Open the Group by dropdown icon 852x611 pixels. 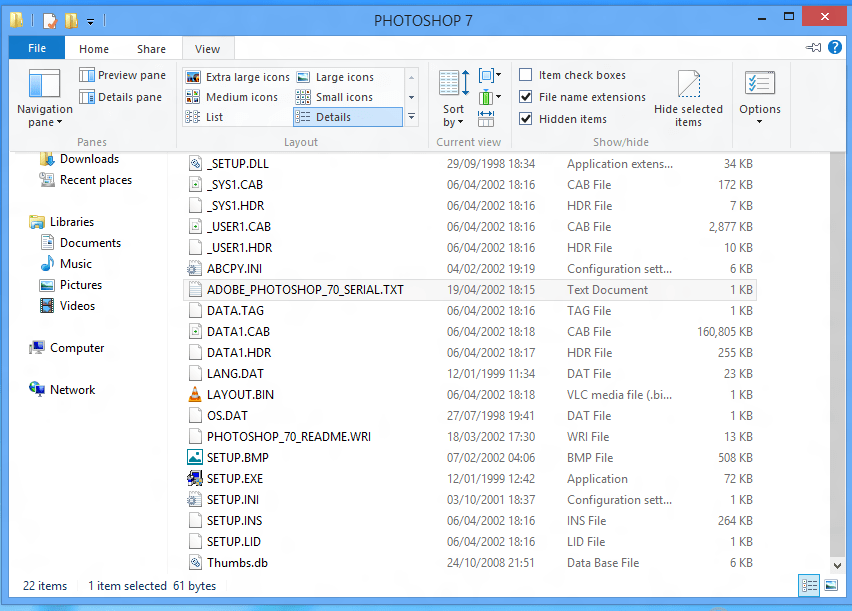(490, 75)
